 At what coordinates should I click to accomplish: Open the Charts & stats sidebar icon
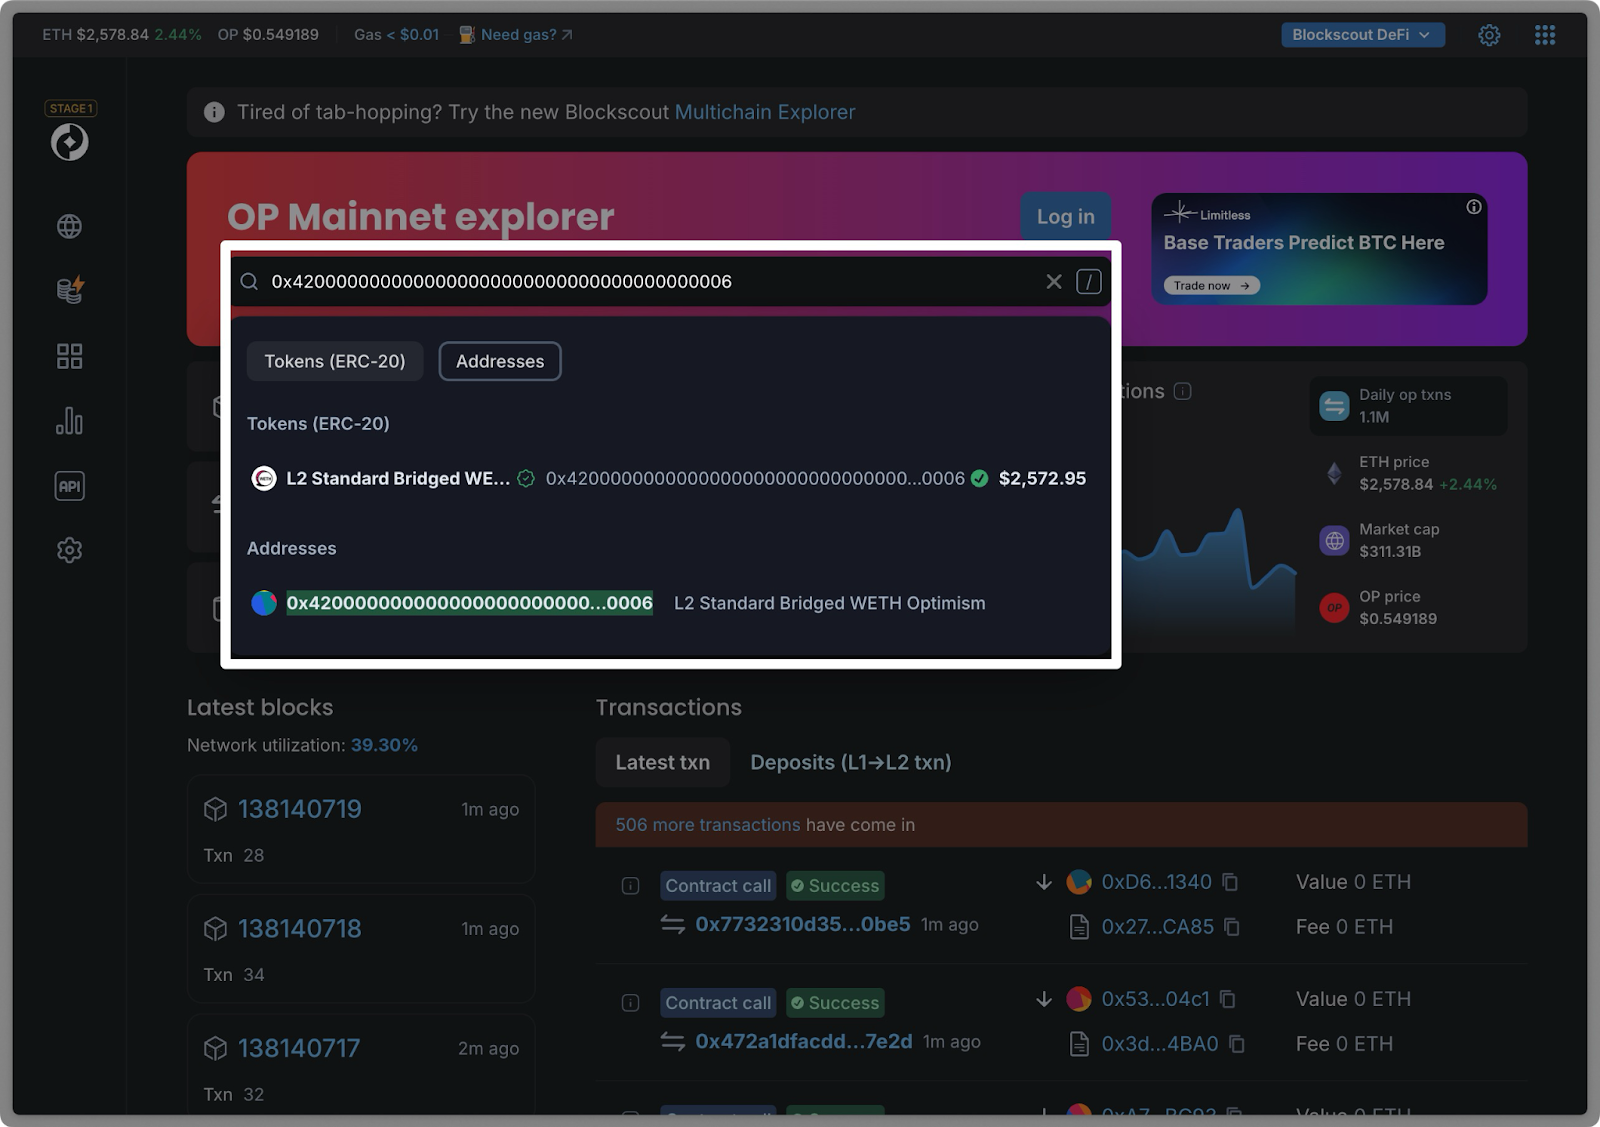pos(69,421)
